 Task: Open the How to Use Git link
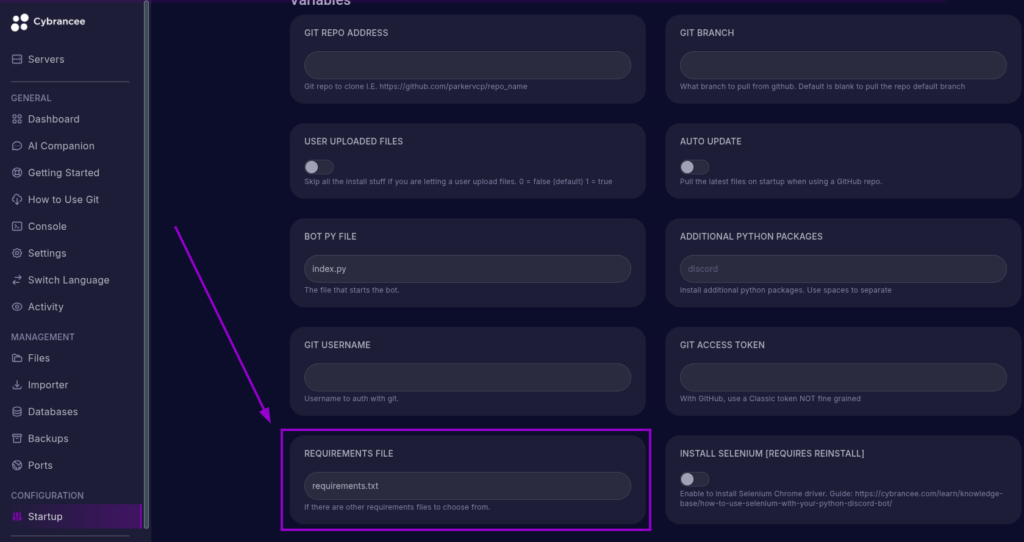pyautogui.click(x=63, y=200)
